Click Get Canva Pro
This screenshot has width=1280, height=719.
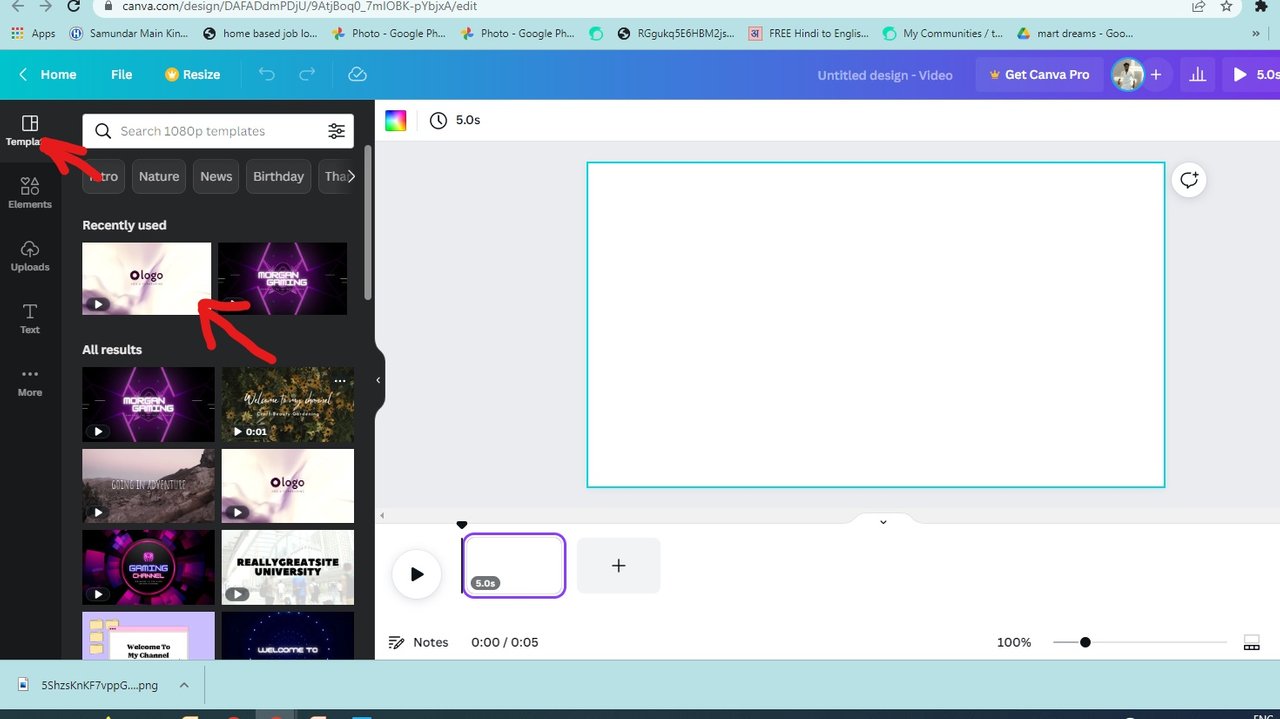point(1038,75)
